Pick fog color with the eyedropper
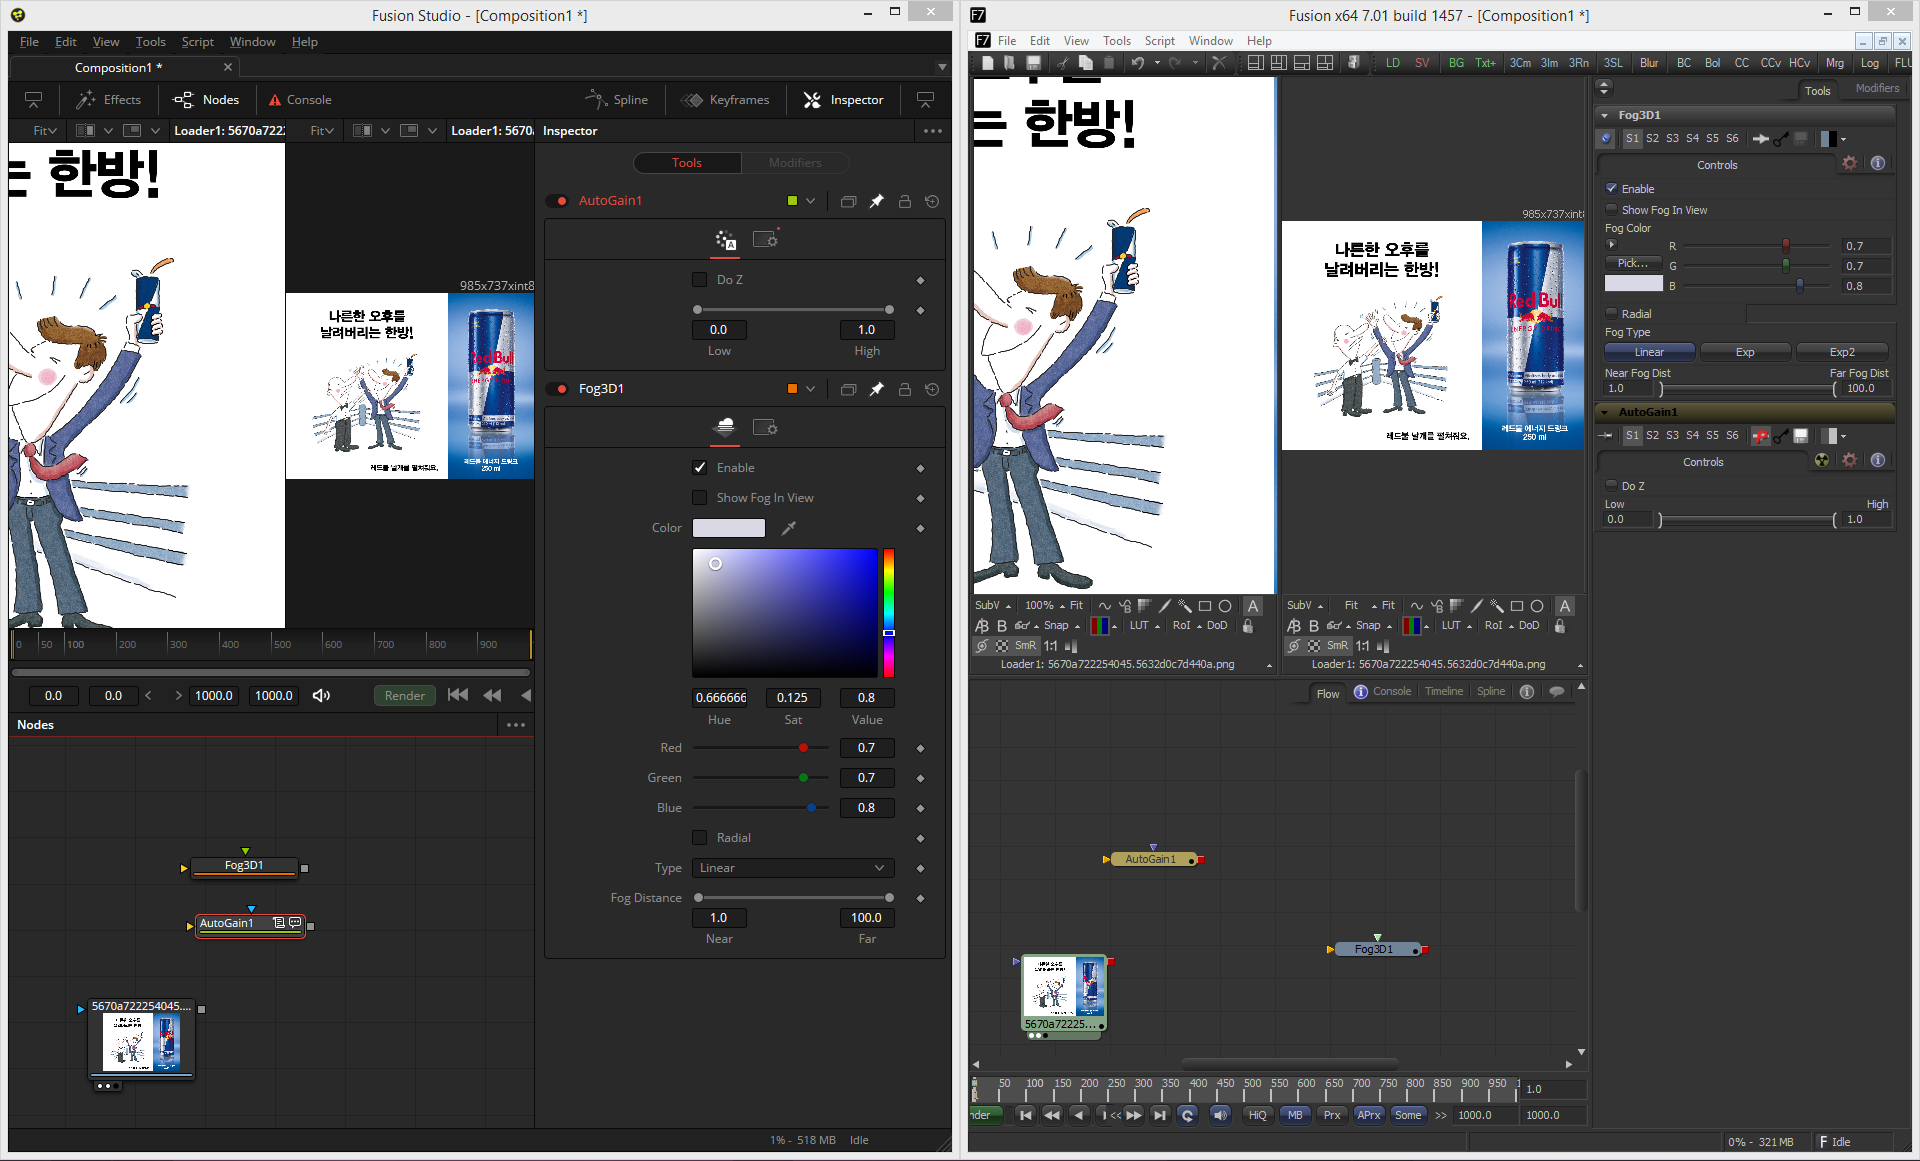This screenshot has height=1161, width=1920. (x=789, y=528)
